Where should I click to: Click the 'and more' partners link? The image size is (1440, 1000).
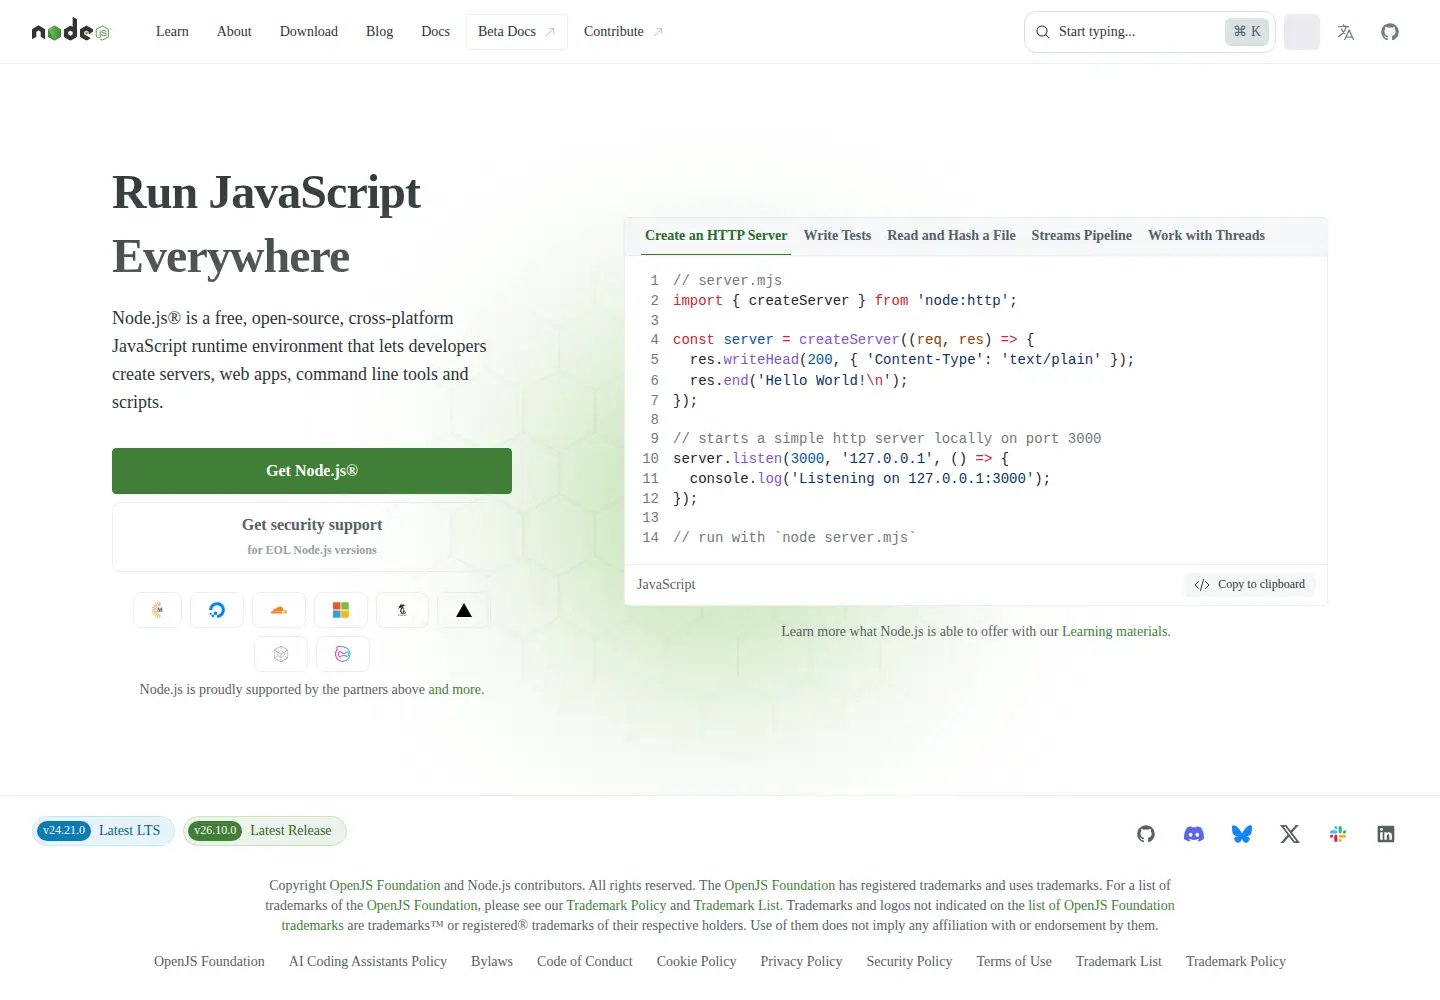(455, 690)
